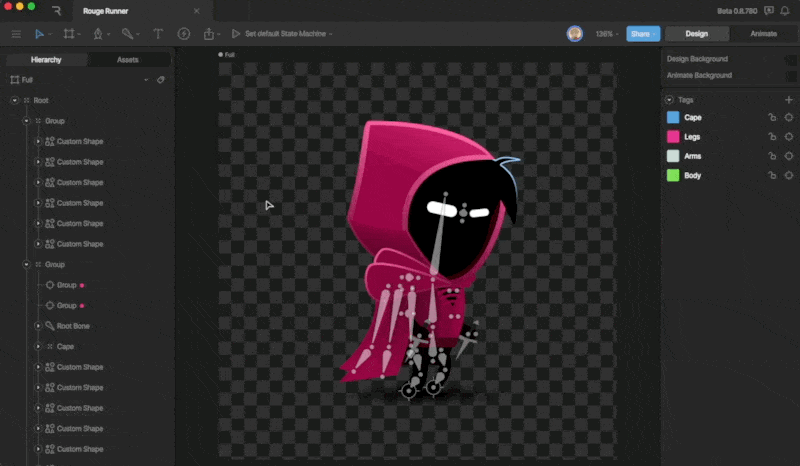This screenshot has width=800, height=466.
Task: Click the gray Arms tag swatch
Action: [x=673, y=156]
